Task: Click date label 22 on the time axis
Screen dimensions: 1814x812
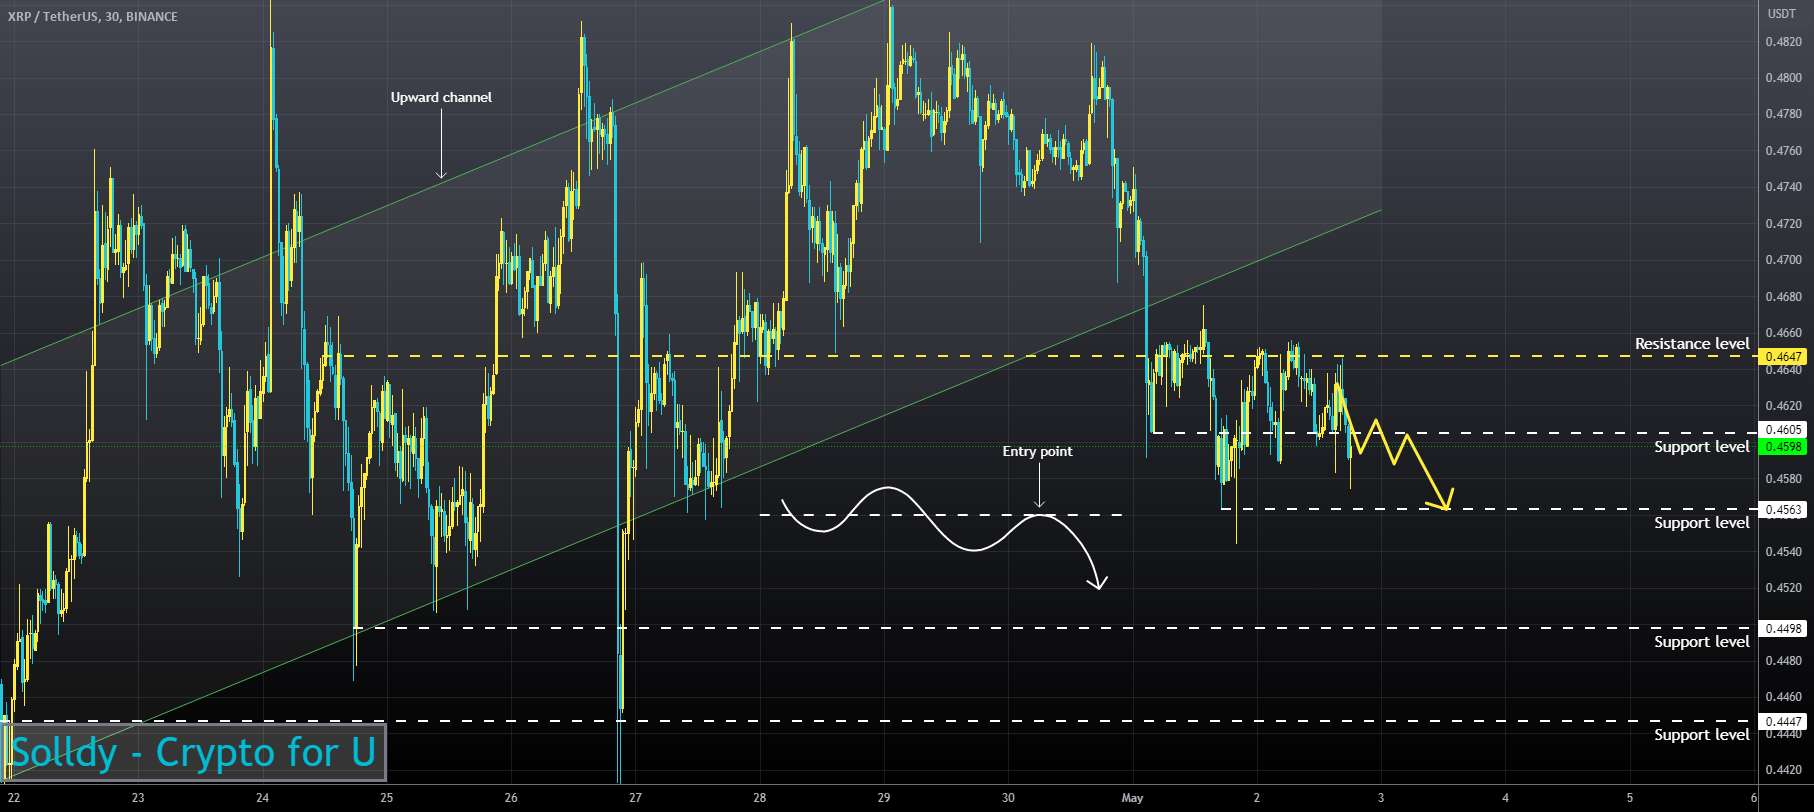Action: pyautogui.click(x=13, y=798)
